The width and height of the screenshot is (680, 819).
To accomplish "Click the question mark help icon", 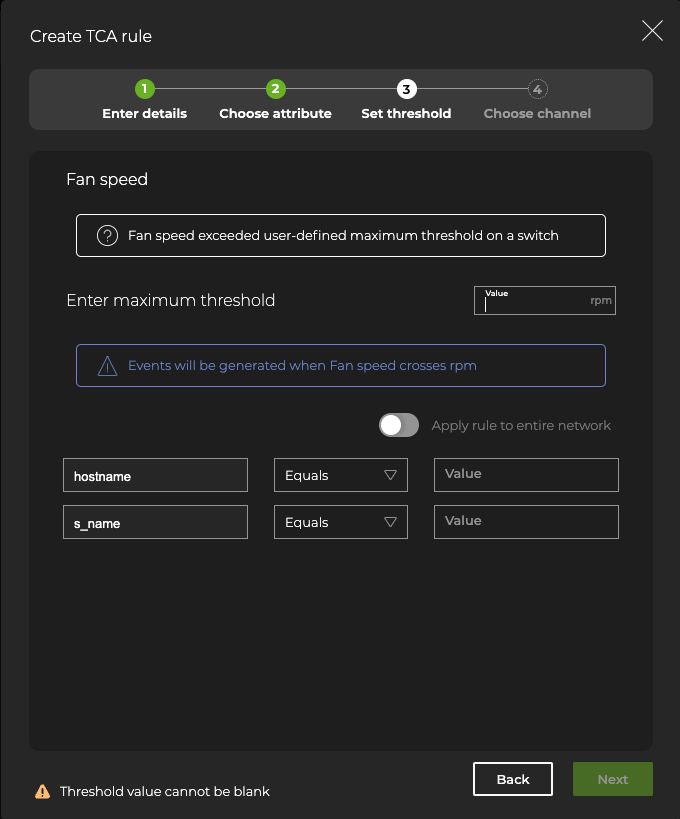I will [x=107, y=236].
